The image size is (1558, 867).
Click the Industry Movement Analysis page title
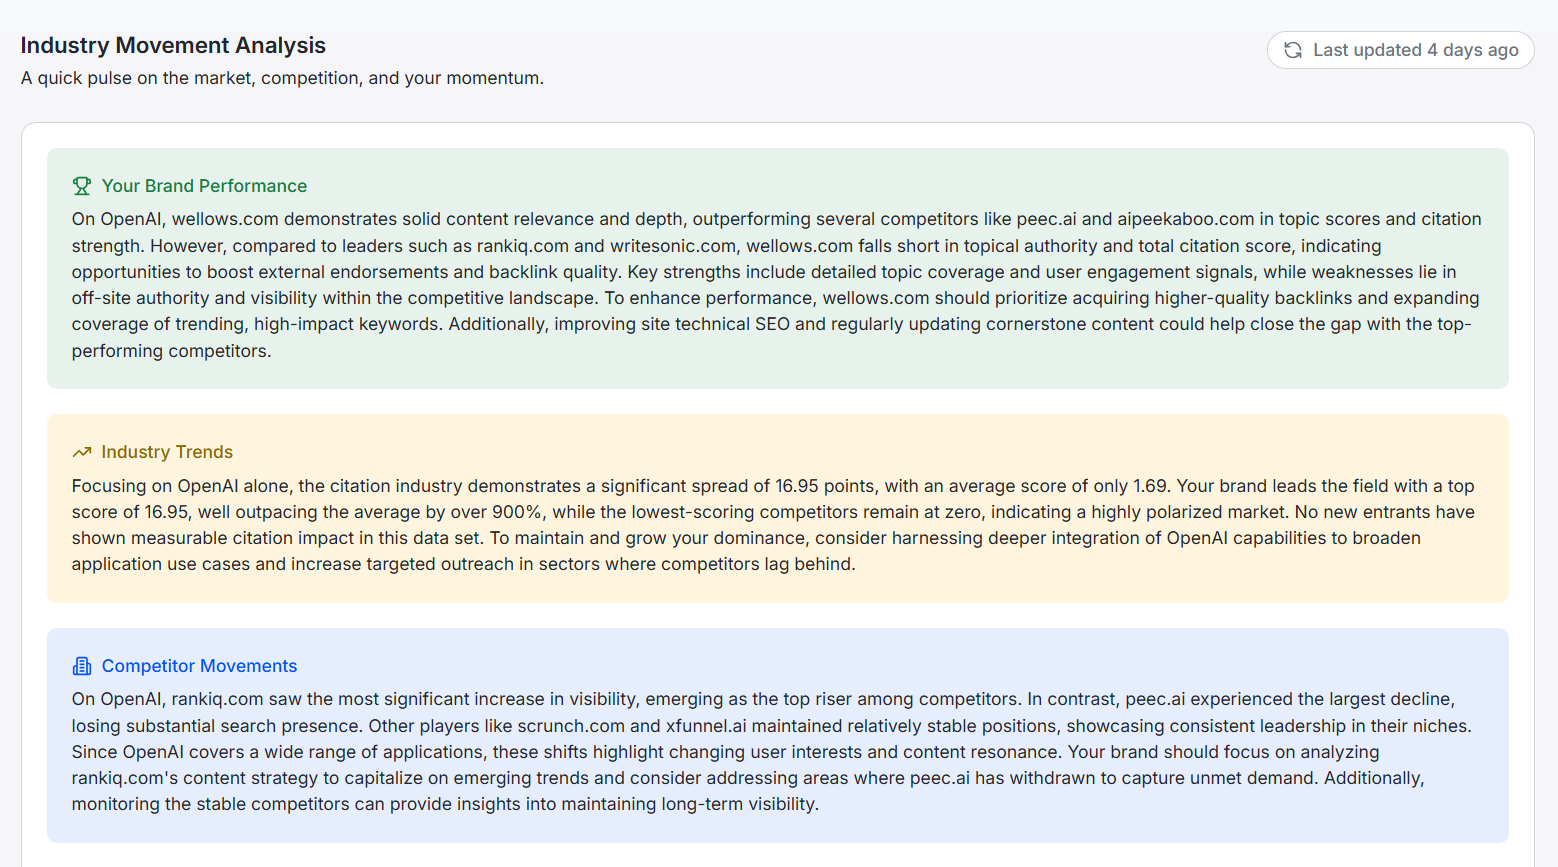click(x=173, y=45)
